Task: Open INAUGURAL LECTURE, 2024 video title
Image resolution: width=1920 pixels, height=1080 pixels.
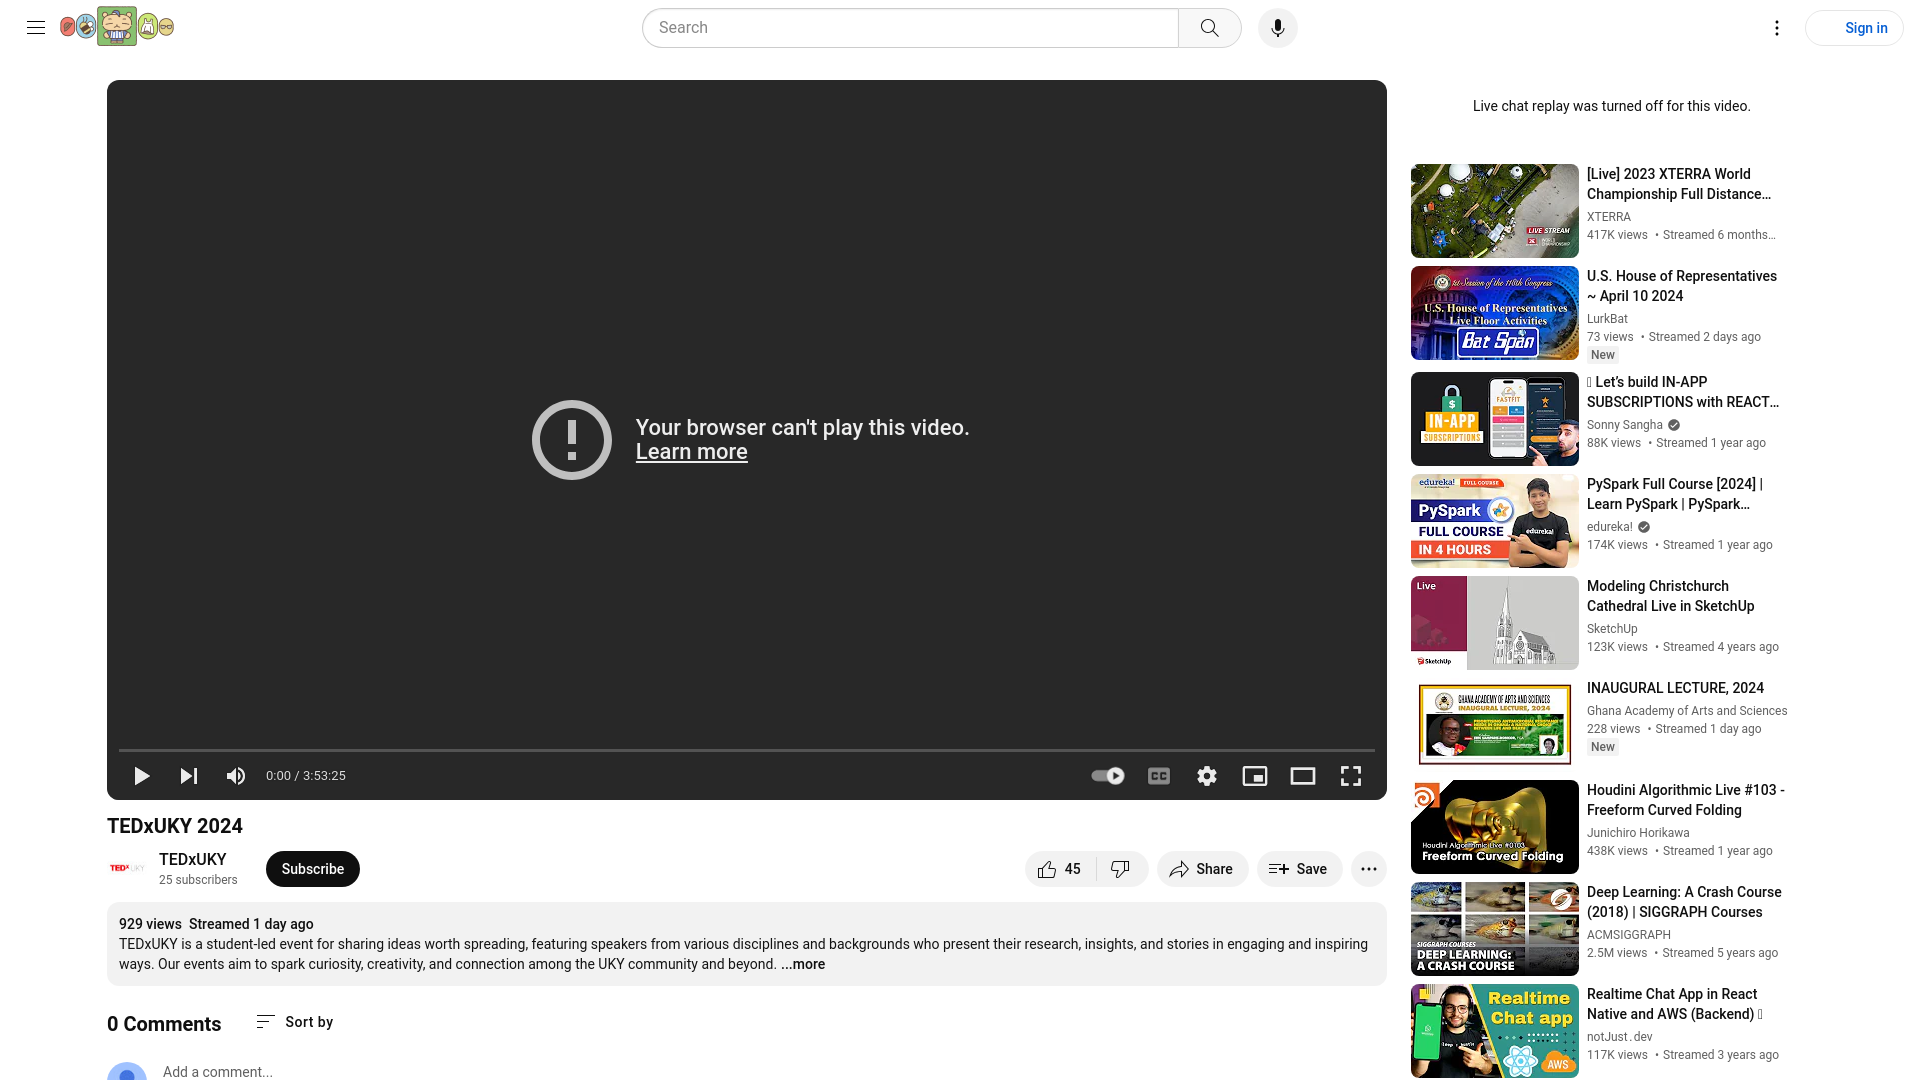Action: (x=1675, y=688)
